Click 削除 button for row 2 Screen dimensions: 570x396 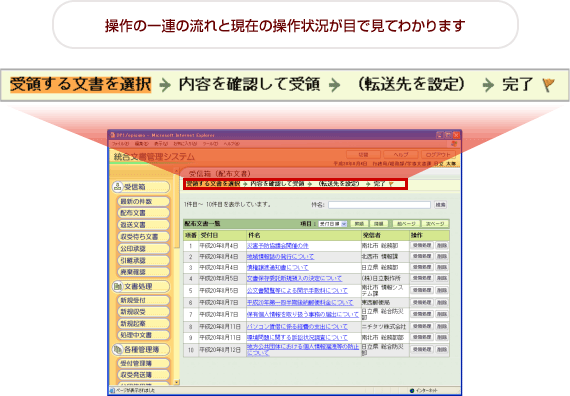[x=442, y=256]
